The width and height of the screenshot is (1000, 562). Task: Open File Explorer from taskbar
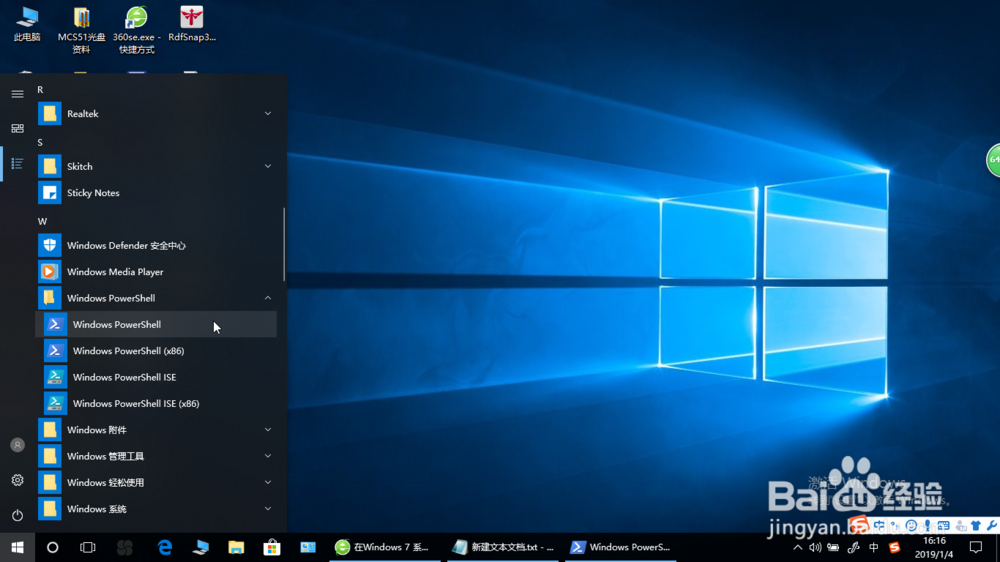click(x=236, y=547)
